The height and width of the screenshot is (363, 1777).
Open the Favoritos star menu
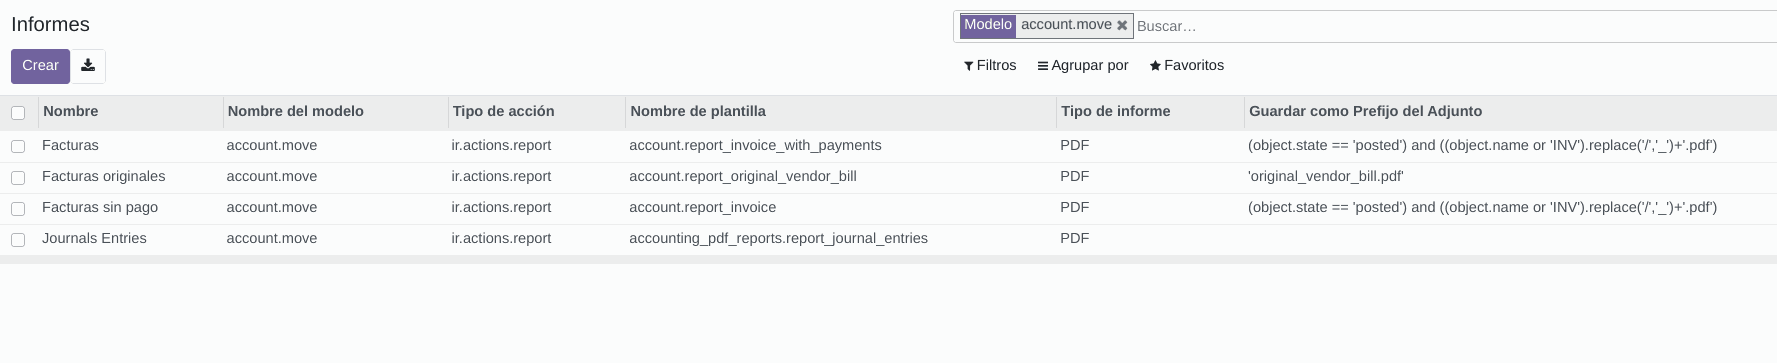tap(1187, 65)
